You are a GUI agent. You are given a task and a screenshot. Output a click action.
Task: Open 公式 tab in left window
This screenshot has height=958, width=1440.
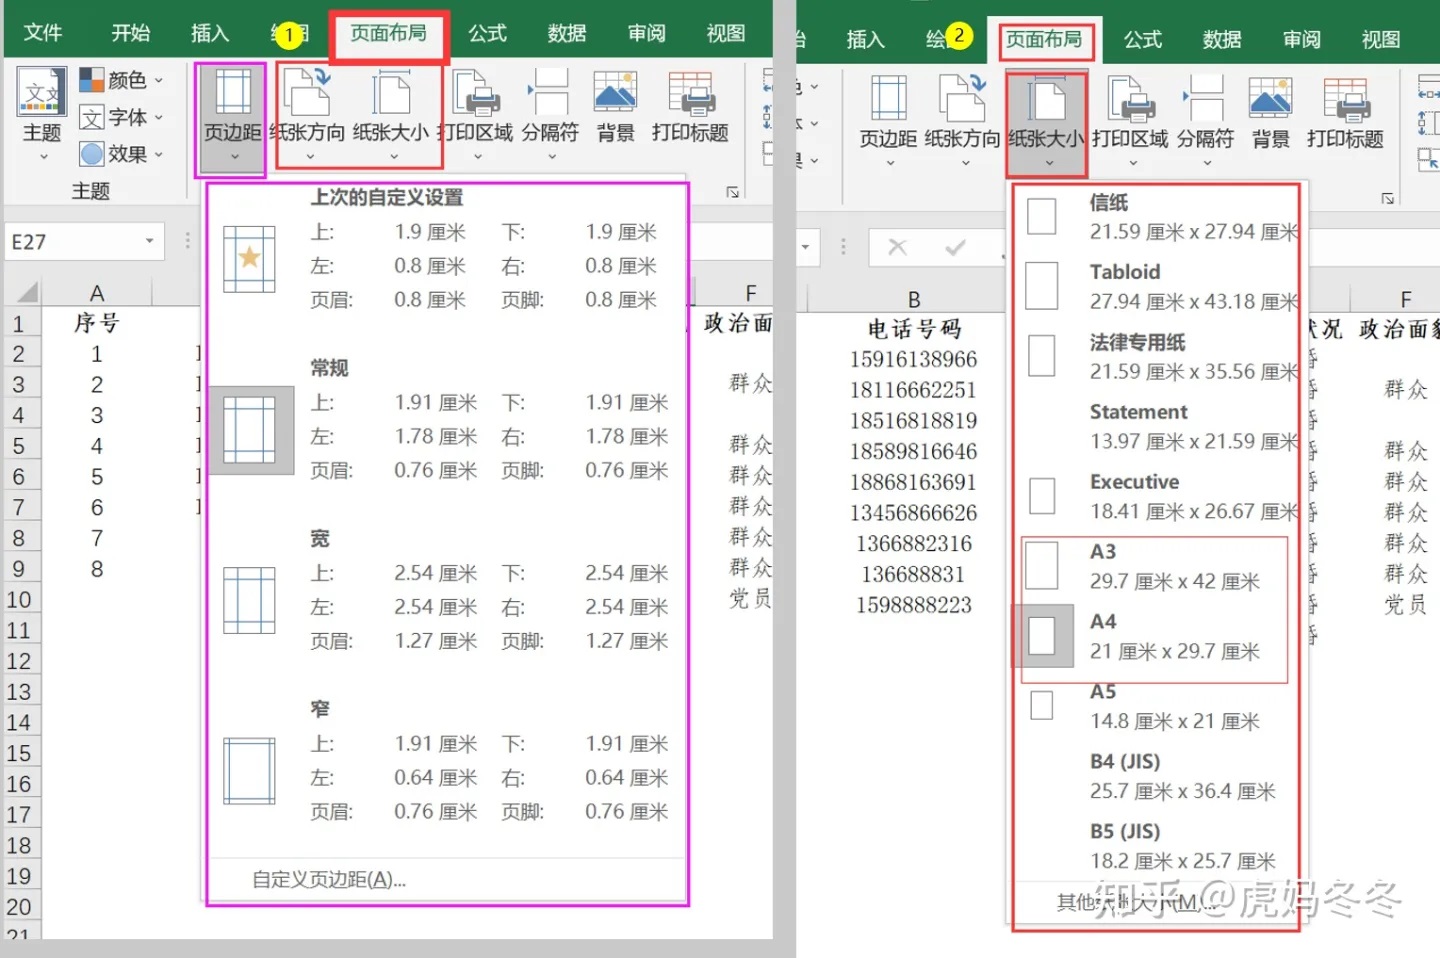pos(487,33)
